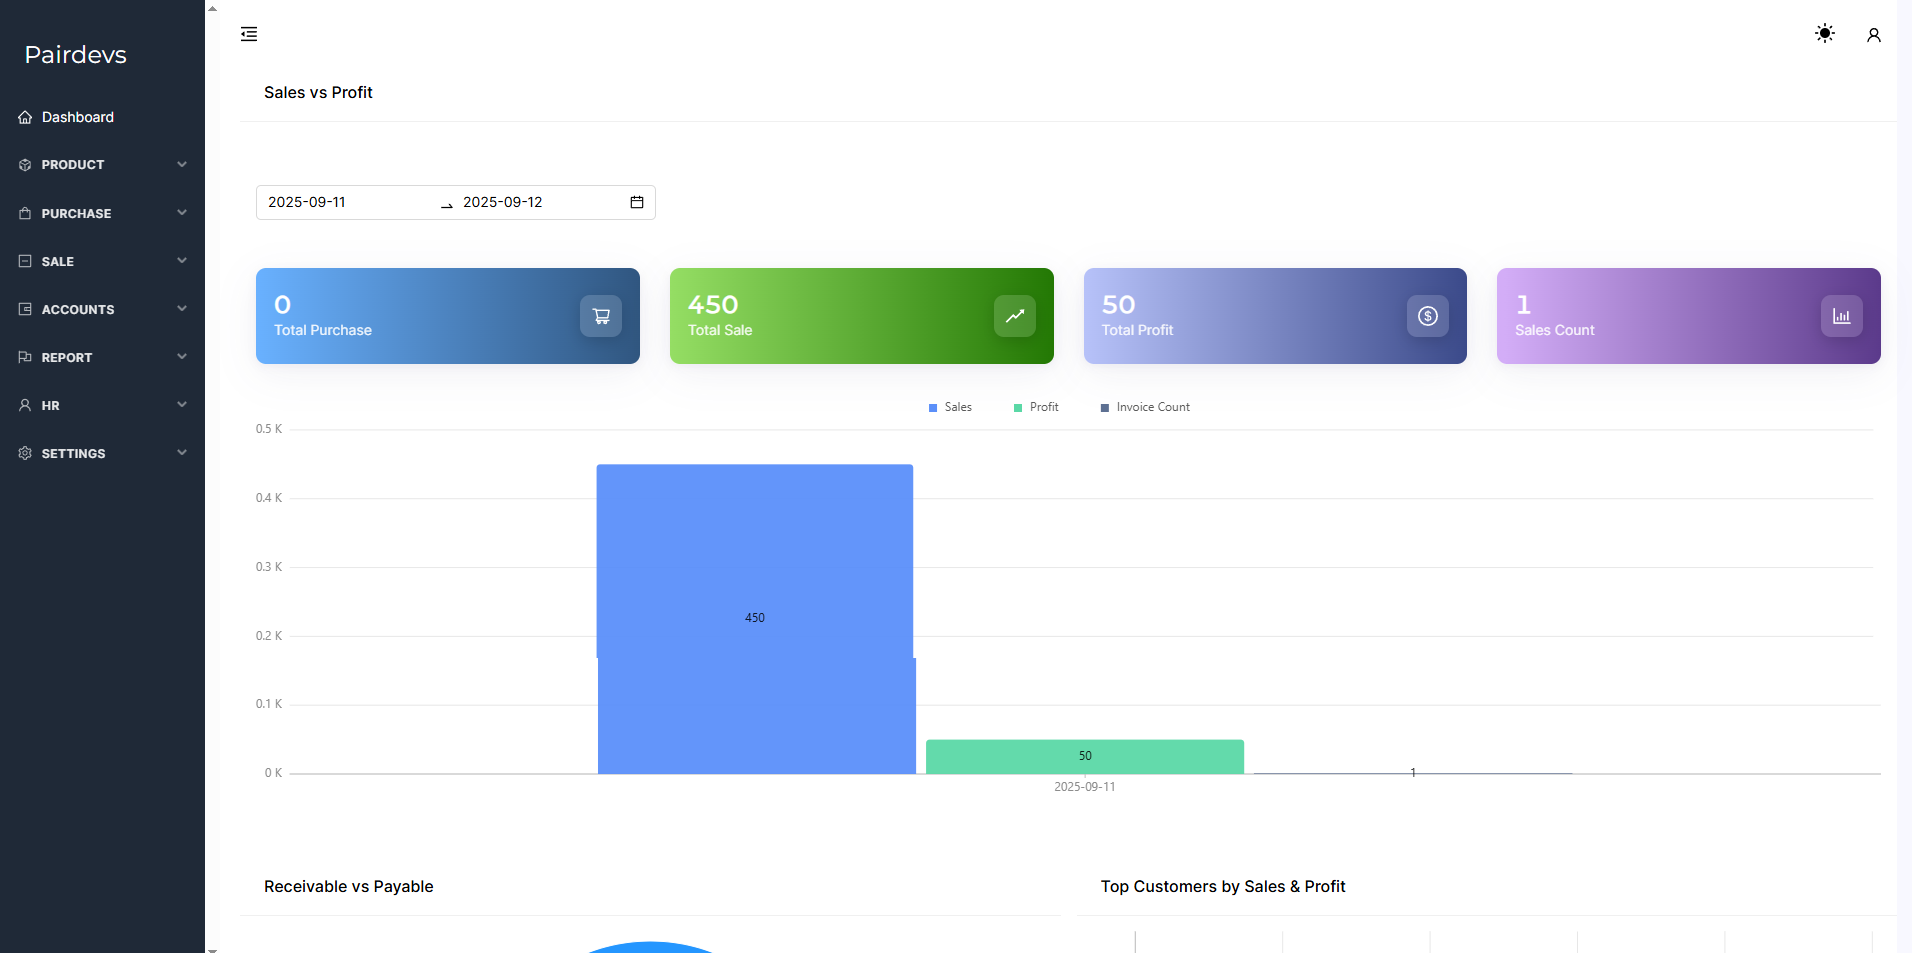Image resolution: width=1912 pixels, height=953 pixels.
Task: Expand the PRODUCT menu chevron
Action: [182, 164]
